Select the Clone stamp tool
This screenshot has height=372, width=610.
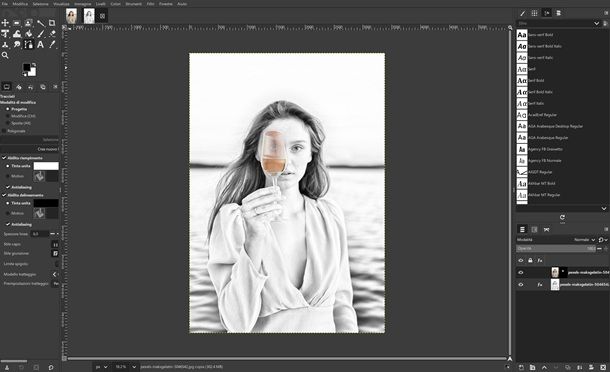[x=5, y=45]
